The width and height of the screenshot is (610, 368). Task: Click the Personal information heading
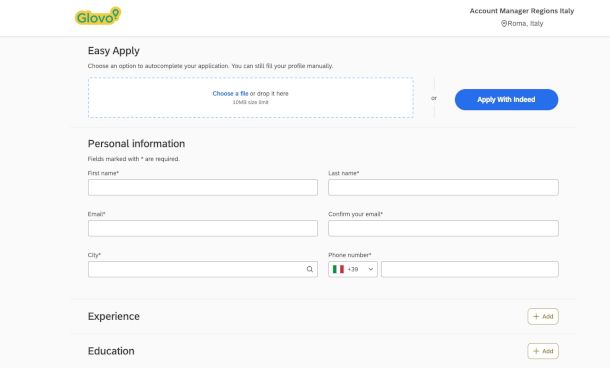tap(136, 144)
